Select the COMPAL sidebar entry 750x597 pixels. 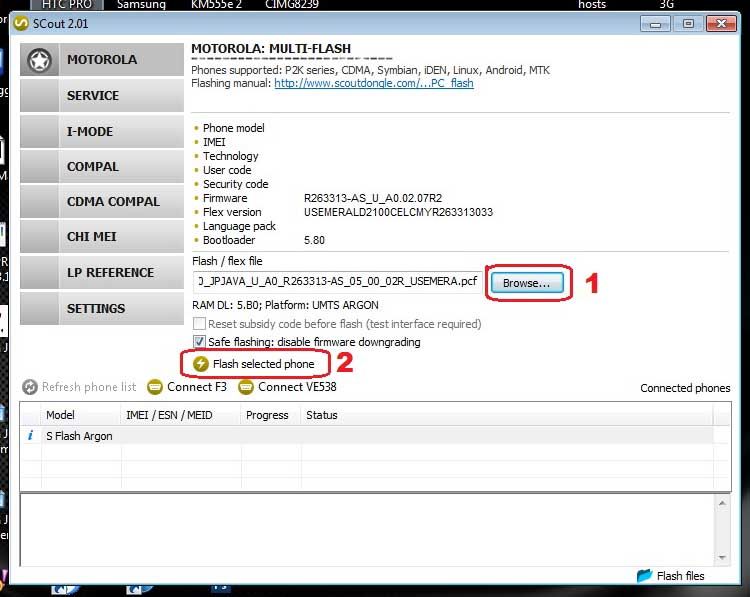click(x=102, y=166)
